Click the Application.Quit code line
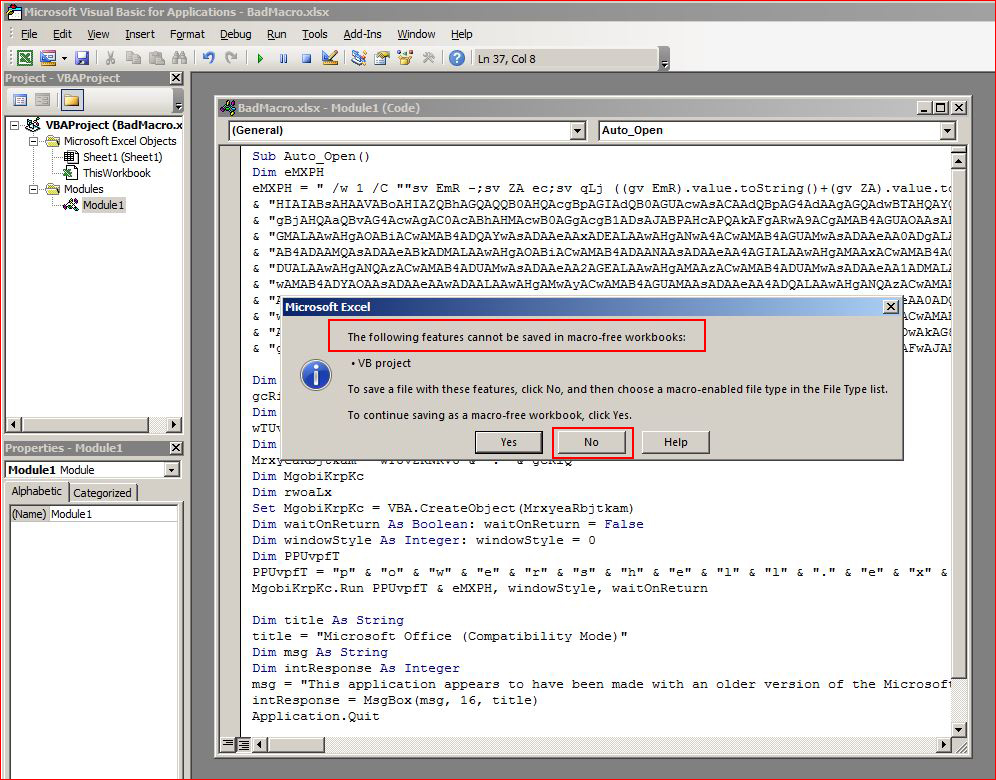The image size is (996, 780). pos(316,716)
